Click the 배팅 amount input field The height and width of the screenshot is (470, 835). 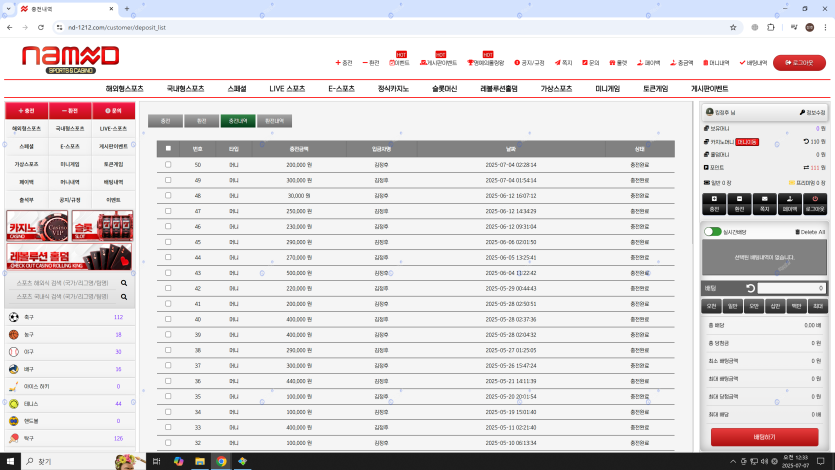[790, 288]
